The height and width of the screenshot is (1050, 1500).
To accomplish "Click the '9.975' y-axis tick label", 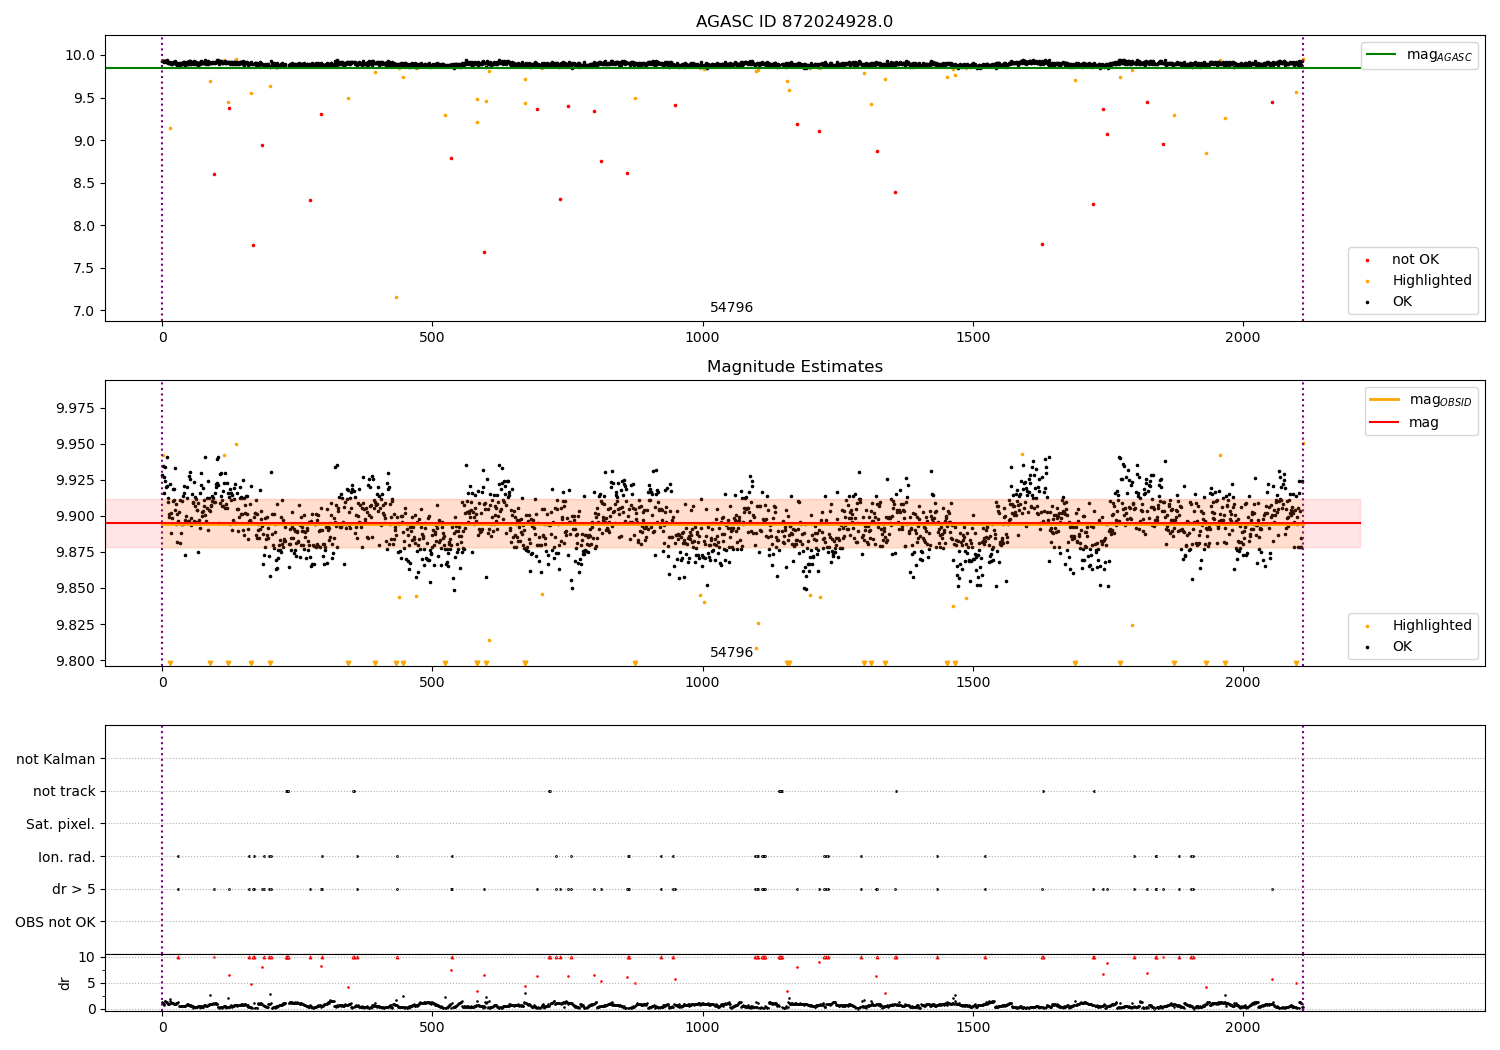I will pos(77,408).
